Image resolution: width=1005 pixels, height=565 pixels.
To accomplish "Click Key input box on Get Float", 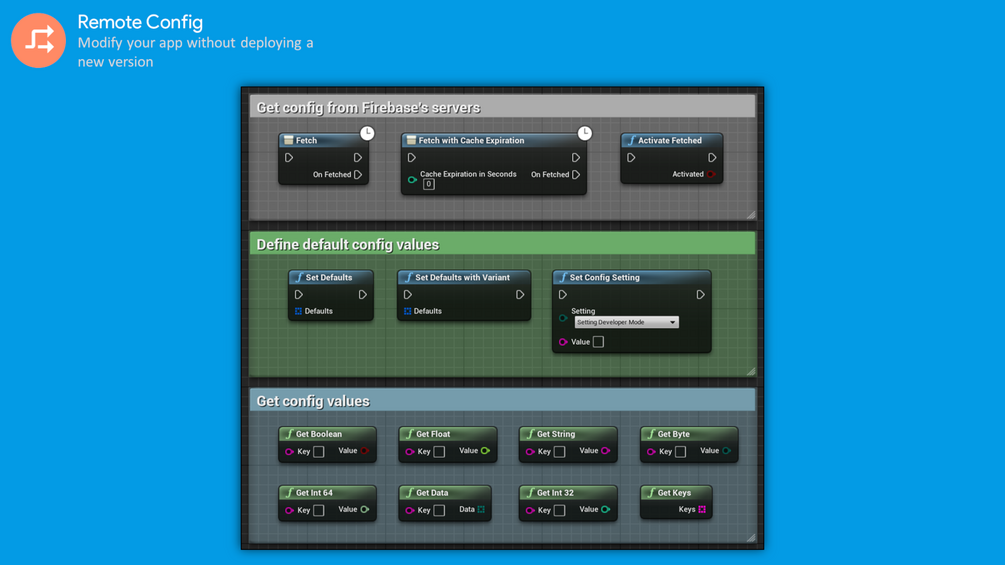I will click(439, 452).
